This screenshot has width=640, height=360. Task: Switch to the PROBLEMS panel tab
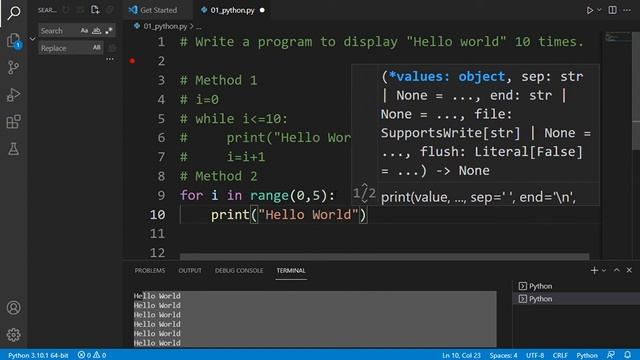point(150,270)
